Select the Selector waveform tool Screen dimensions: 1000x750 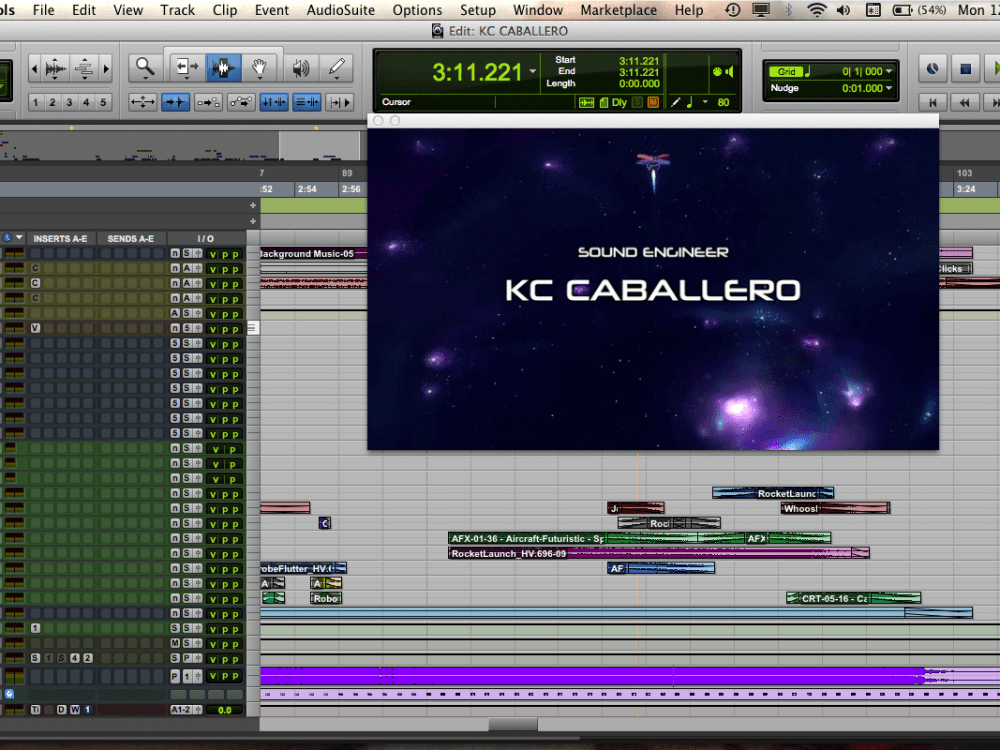[223, 67]
